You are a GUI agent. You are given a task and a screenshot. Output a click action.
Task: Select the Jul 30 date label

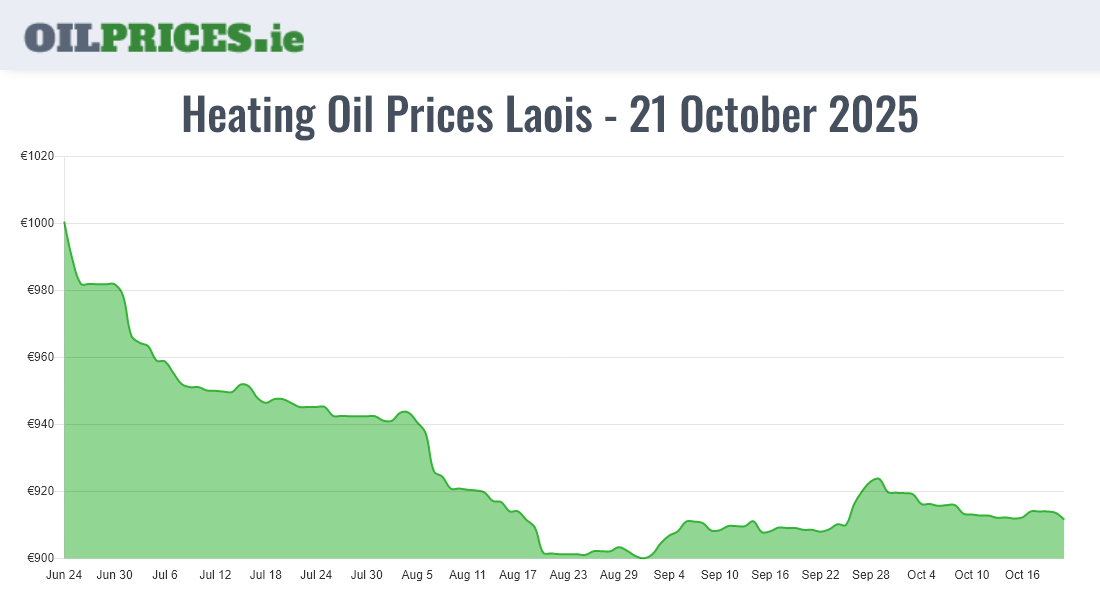point(367,575)
